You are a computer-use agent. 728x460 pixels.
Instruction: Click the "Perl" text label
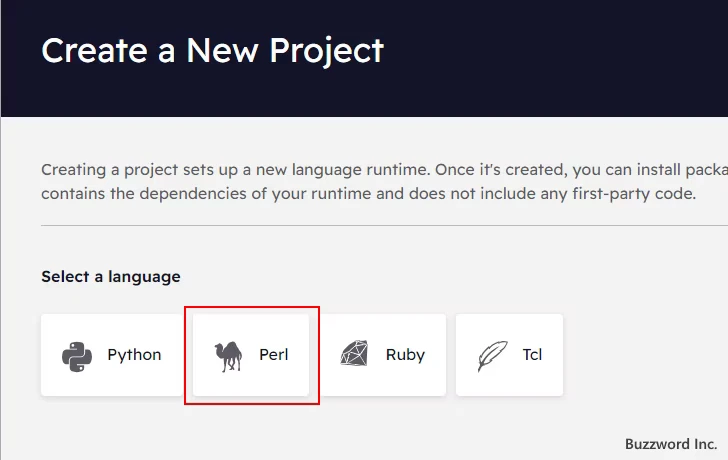coord(273,355)
